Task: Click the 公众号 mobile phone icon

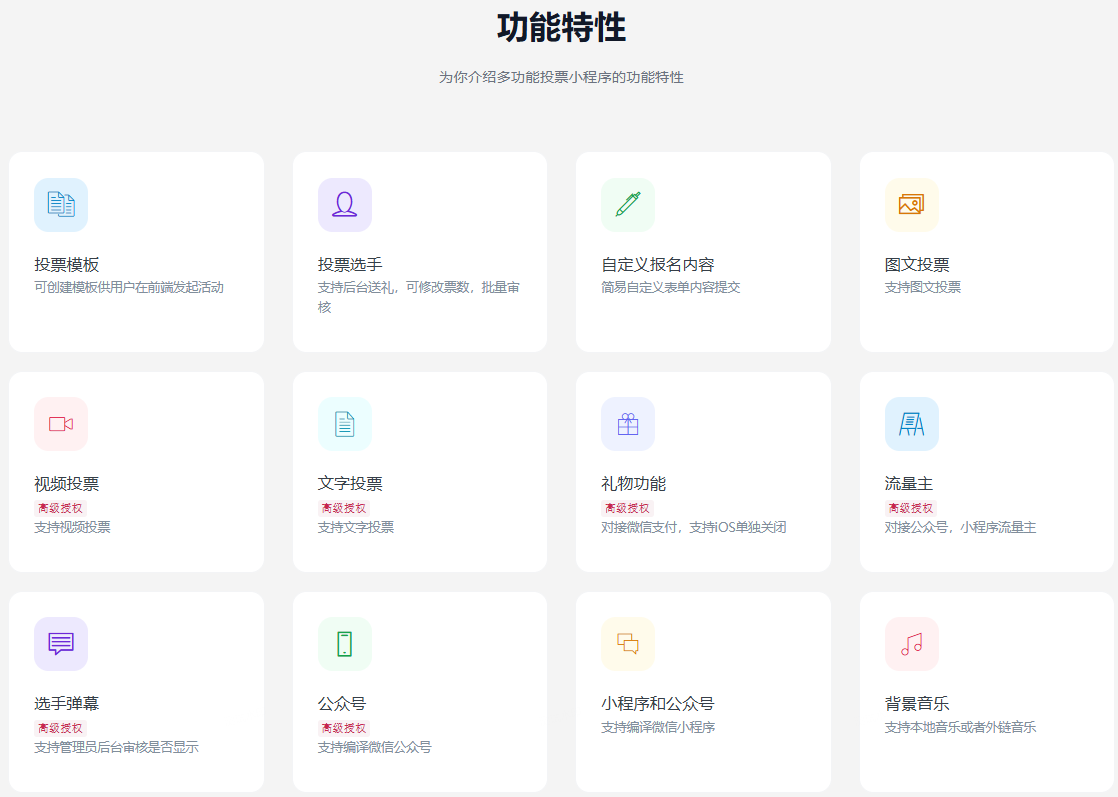Action: point(345,644)
